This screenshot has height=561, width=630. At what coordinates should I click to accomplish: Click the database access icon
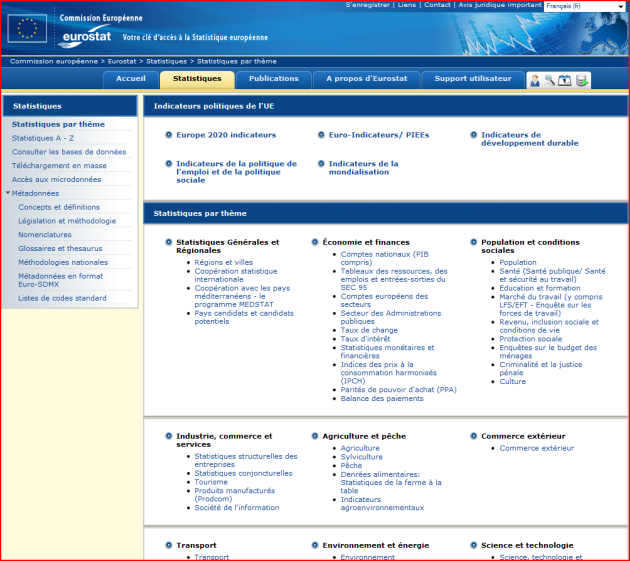(582, 80)
